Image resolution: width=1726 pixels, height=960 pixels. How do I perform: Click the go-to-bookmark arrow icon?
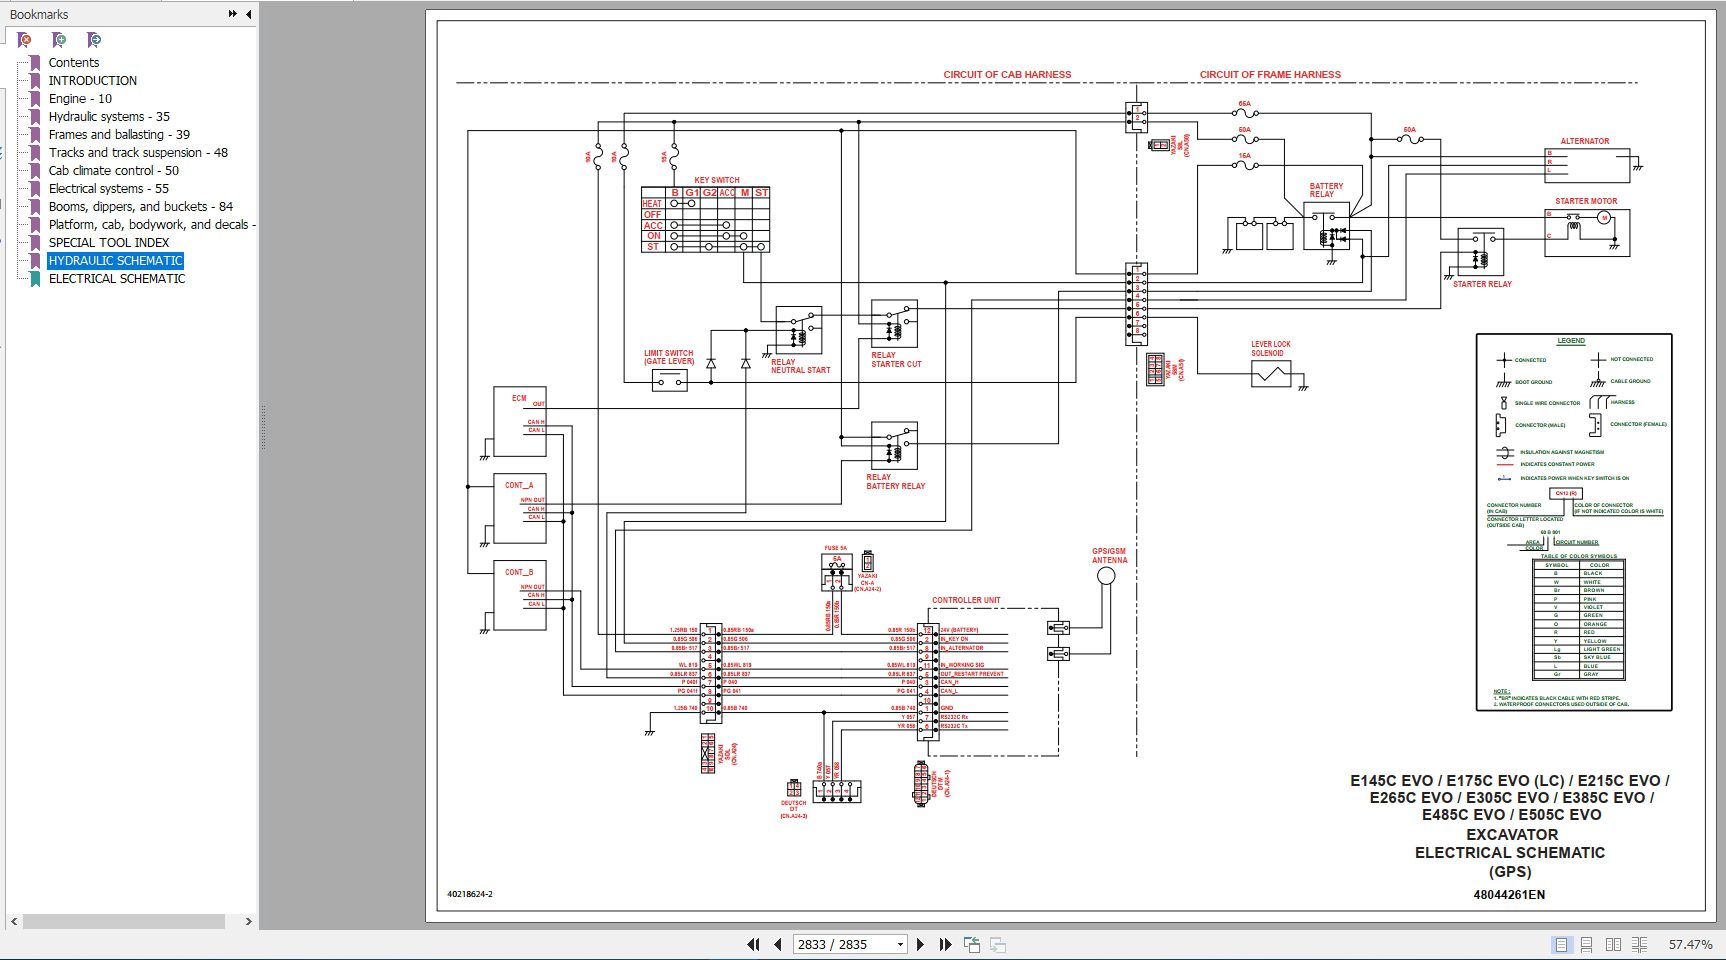pyautogui.click(x=93, y=40)
